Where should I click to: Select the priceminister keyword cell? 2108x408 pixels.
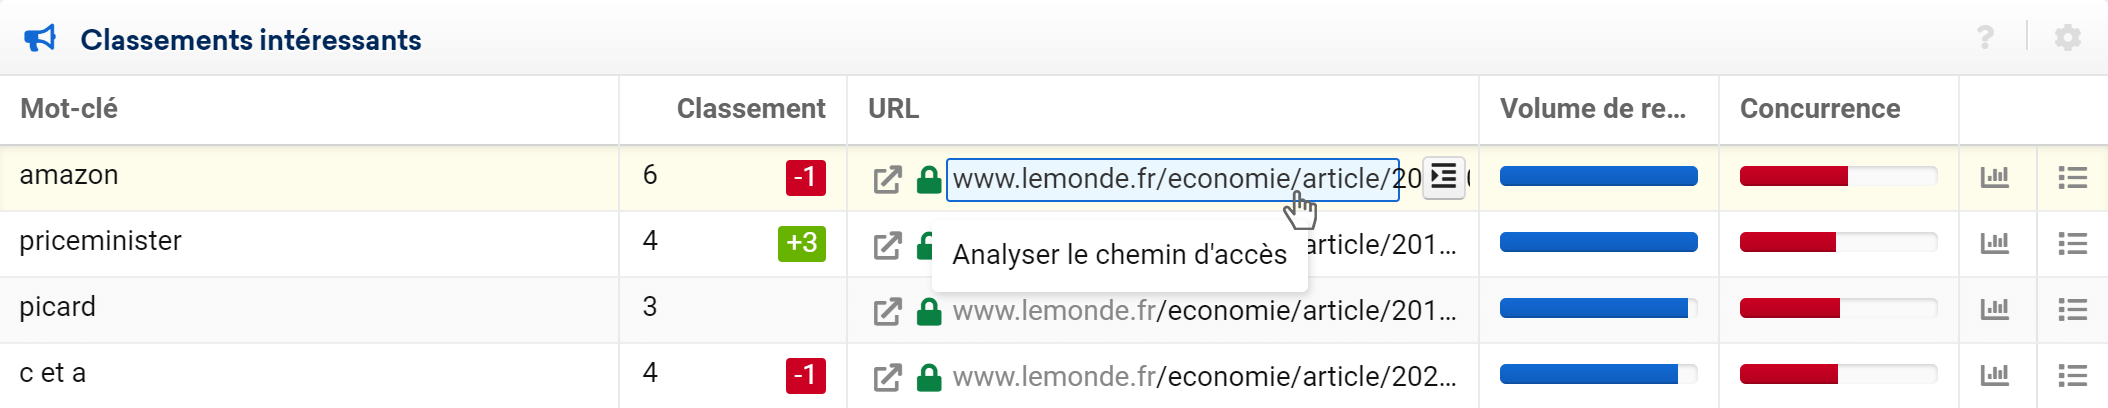click(309, 244)
